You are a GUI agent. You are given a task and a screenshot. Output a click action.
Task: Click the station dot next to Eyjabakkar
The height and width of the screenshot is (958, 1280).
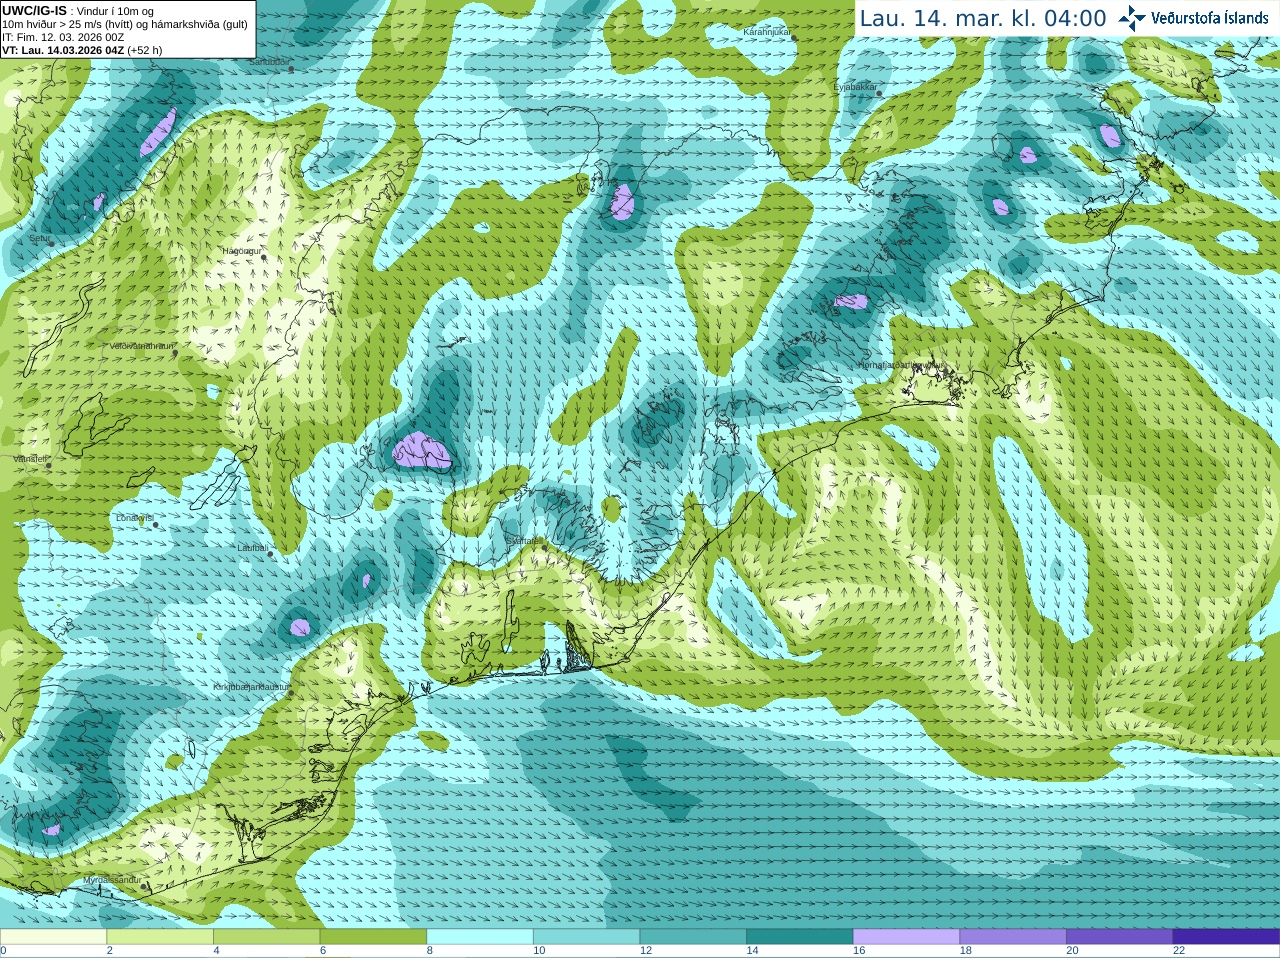[x=880, y=93]
